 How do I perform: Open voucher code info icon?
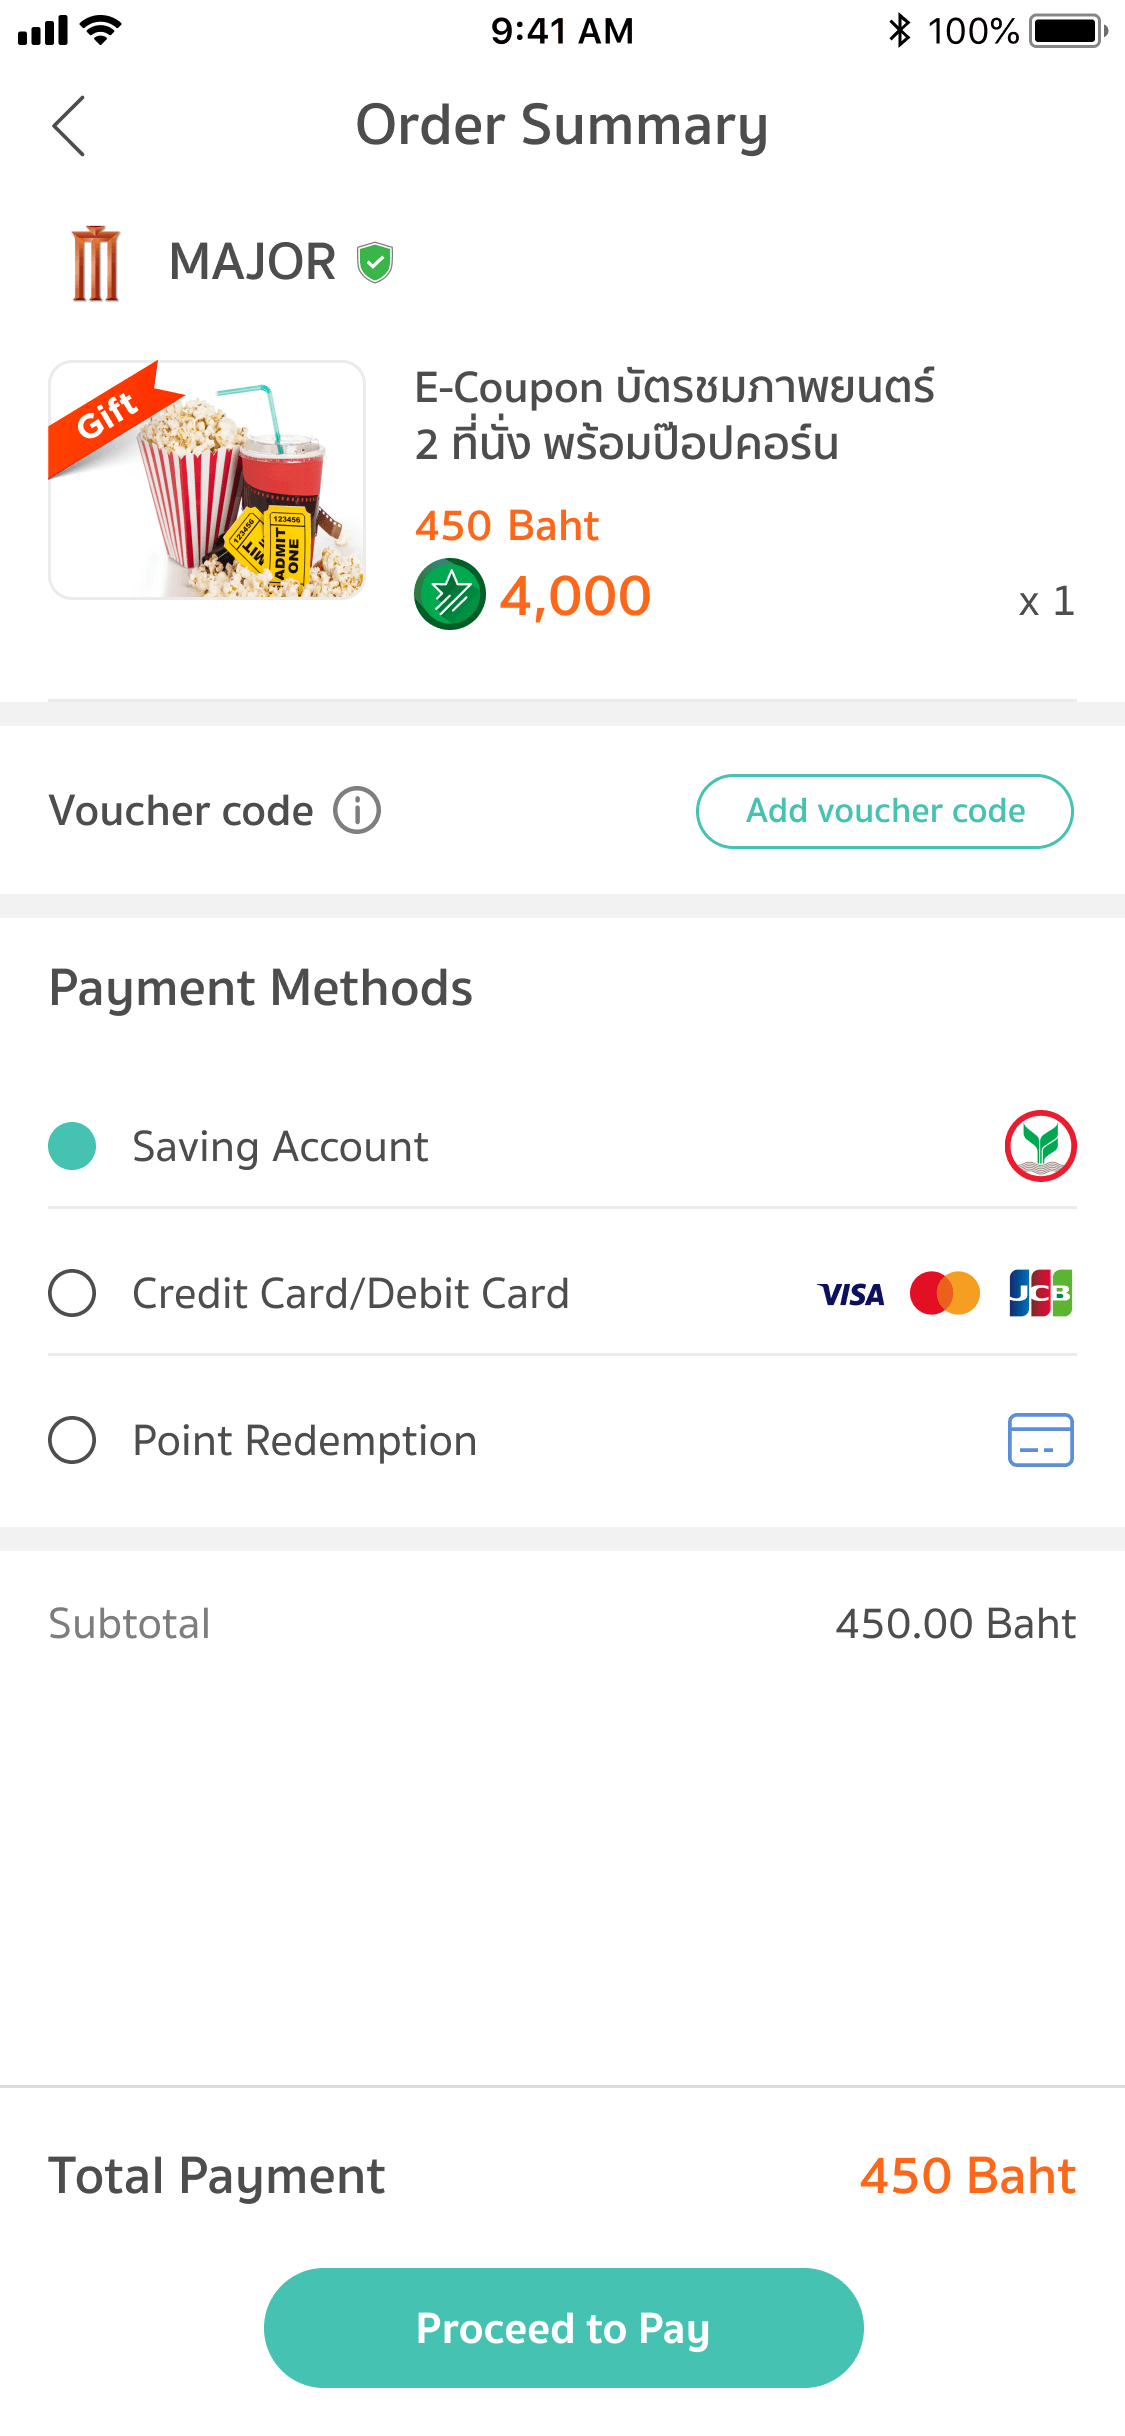[x=357, y=810]
